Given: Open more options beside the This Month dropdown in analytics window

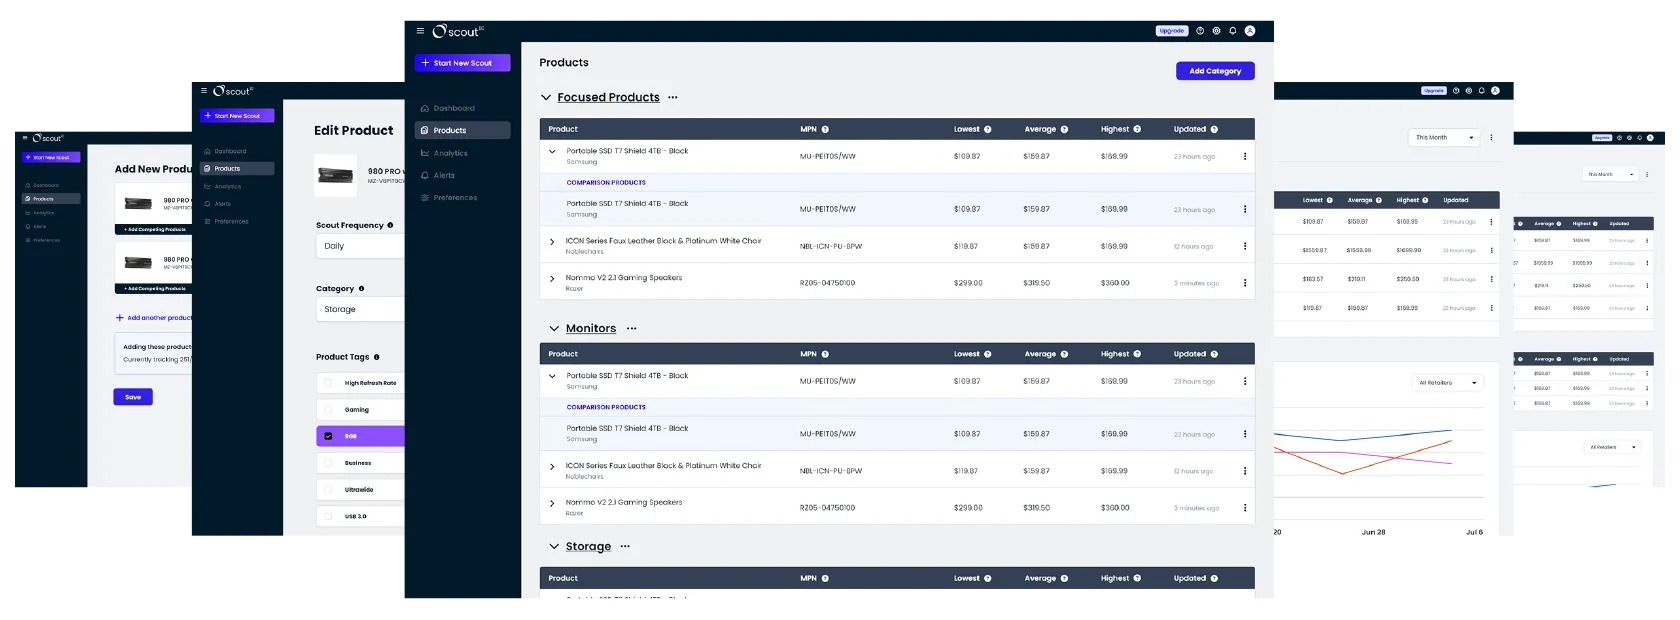Looking at the screenshot, I should click(1491, 138).
